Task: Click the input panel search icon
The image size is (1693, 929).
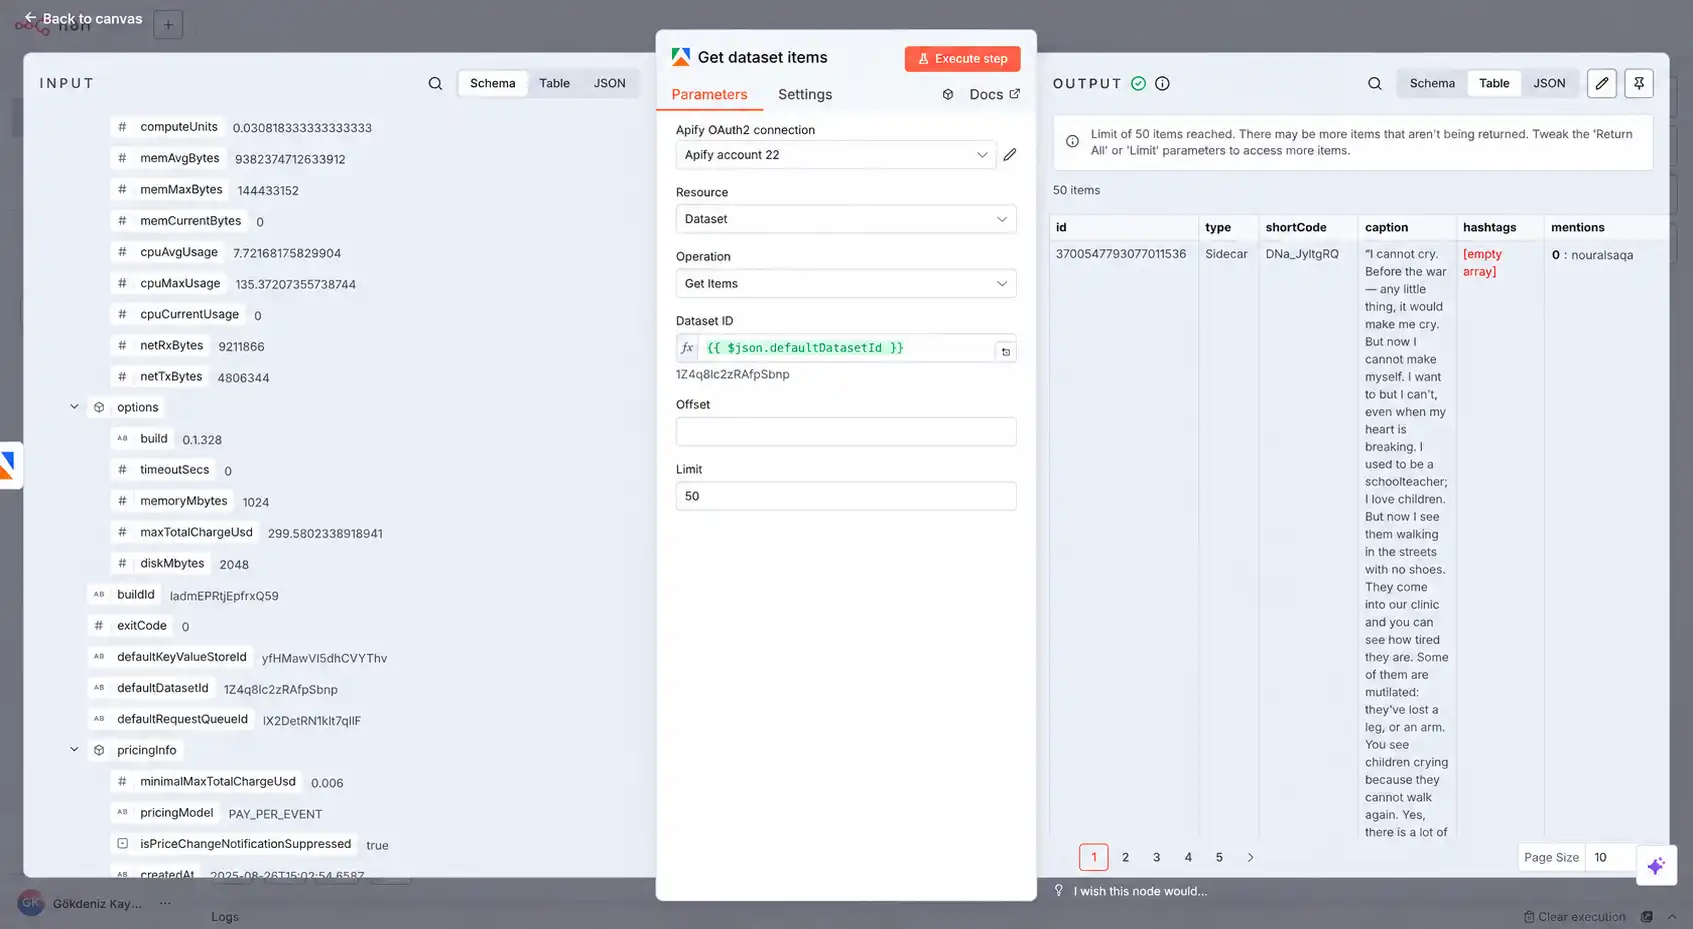Action: tap(435, 84)
